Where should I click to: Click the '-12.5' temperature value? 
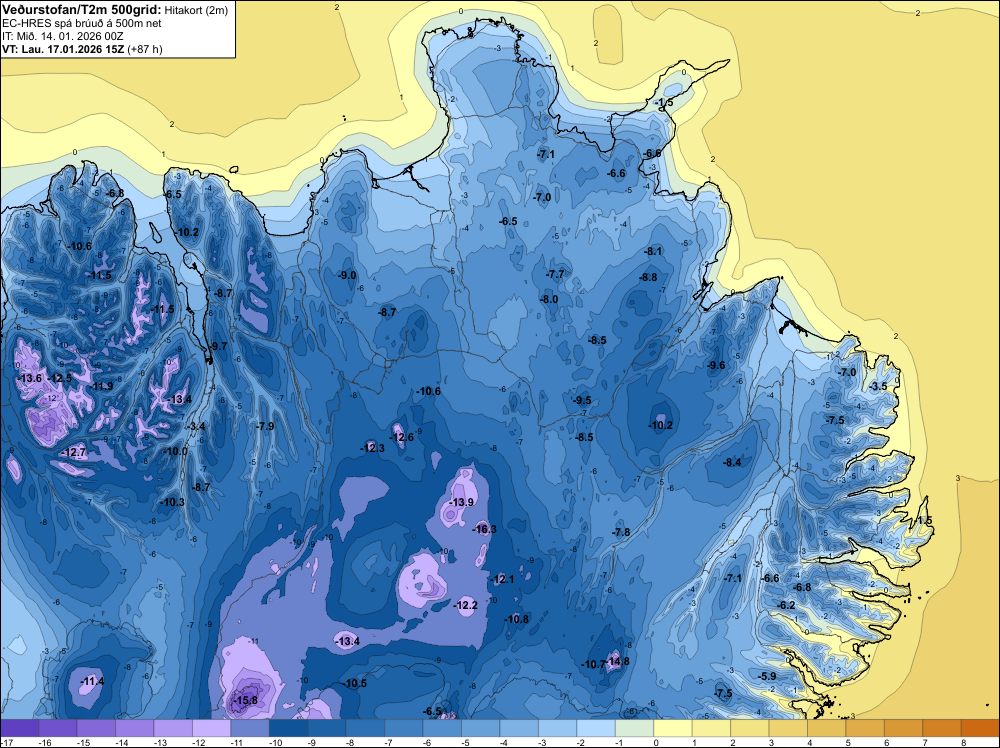(x=60, y=378)
